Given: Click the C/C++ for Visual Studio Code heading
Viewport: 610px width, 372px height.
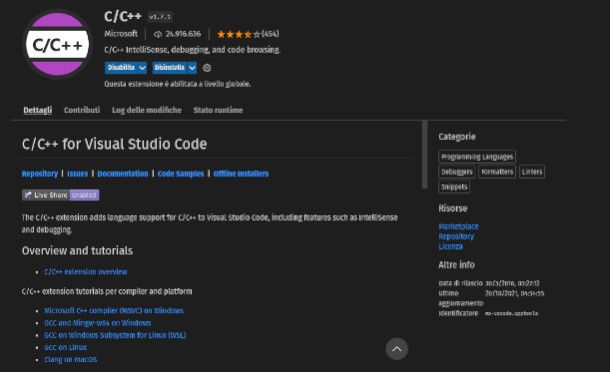Looking at the screenshot, I should tap(114, 144).
